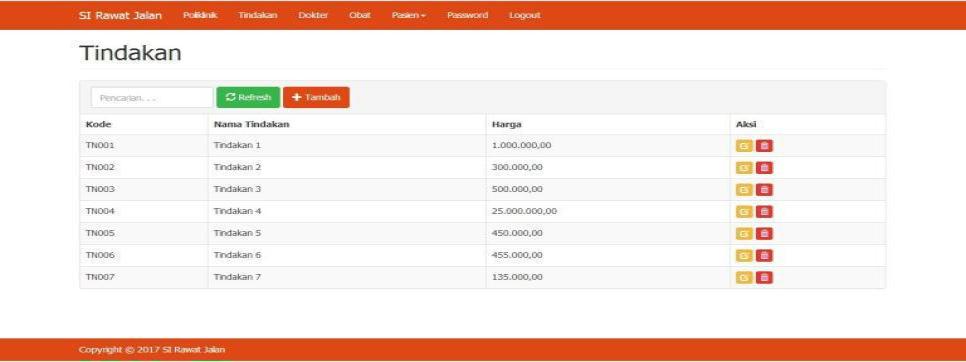
Task: Select Tindakan in the navbar
Action: (x=258, y=15)
